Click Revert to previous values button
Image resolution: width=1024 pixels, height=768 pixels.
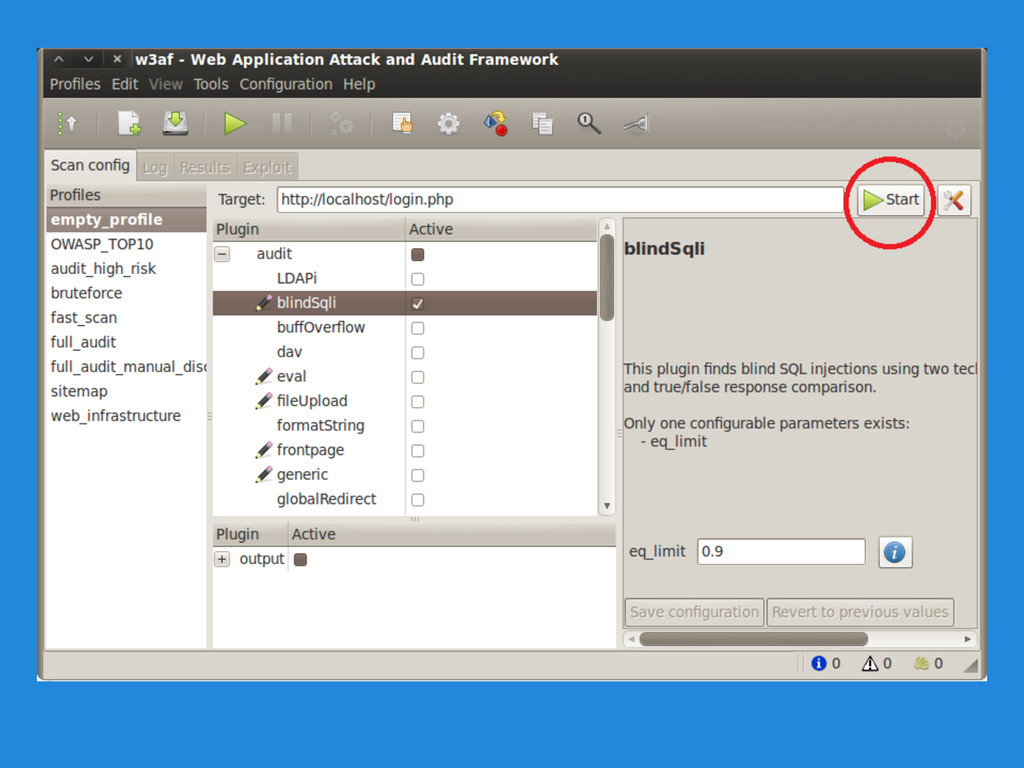click(x=860, y=612)
